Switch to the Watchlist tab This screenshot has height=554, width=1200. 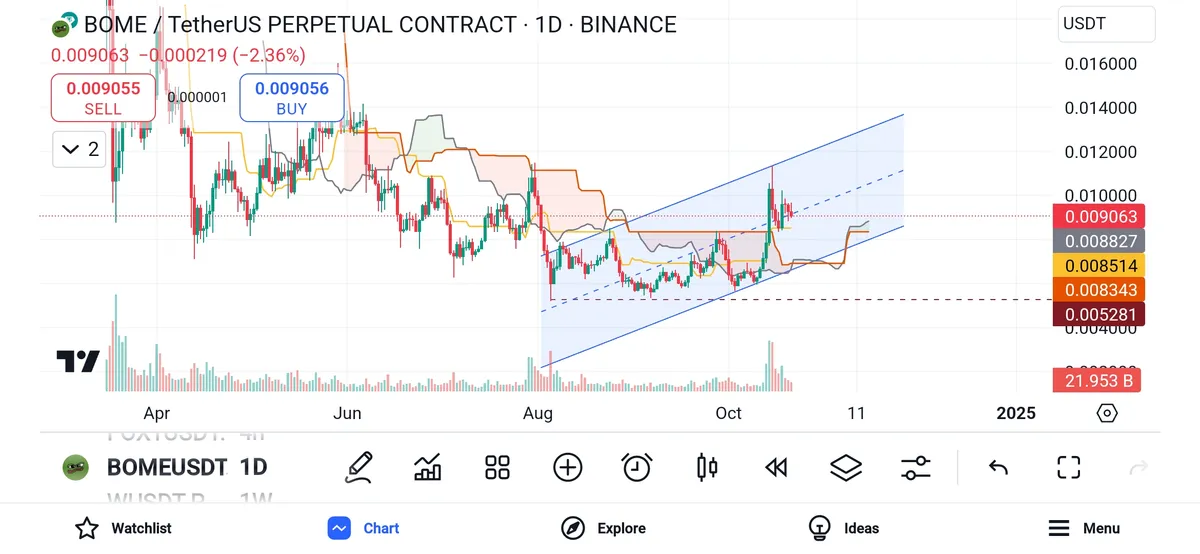point(124,528)
